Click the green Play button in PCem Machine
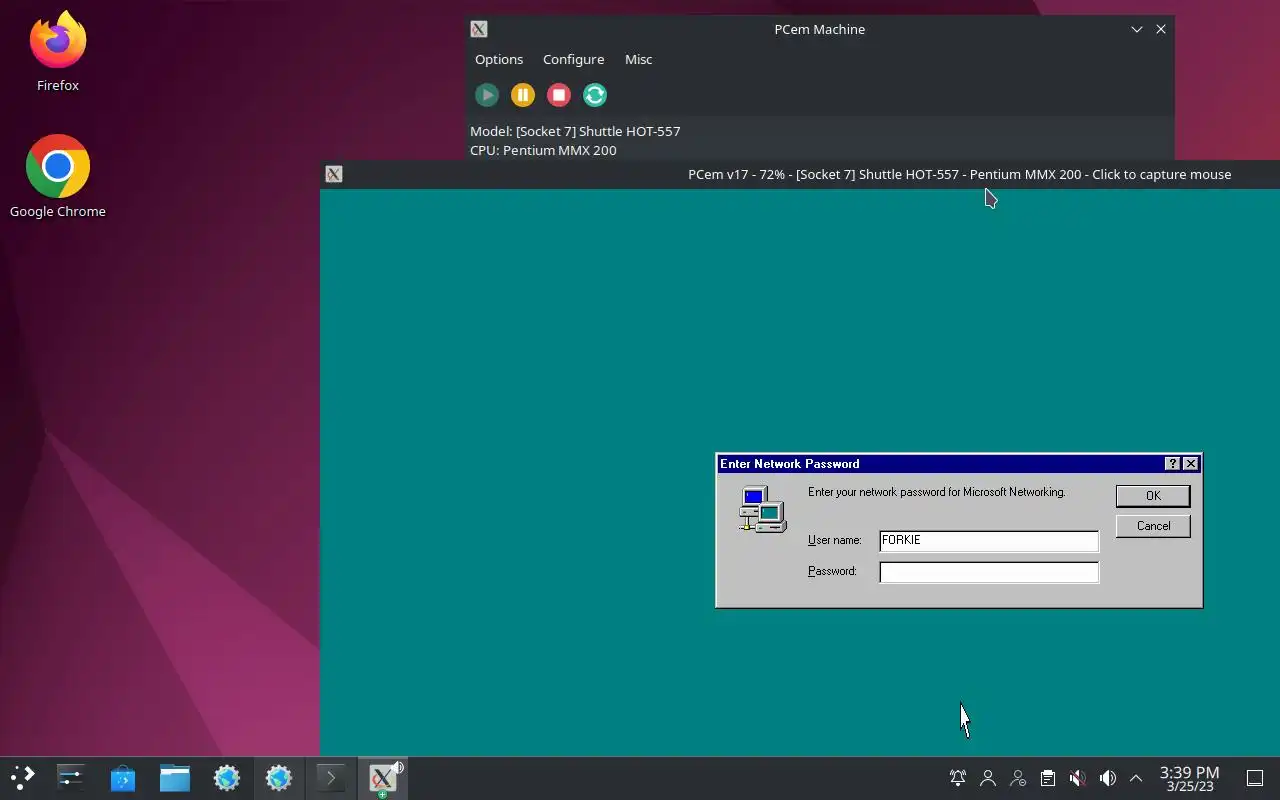The width and height of the screenshot is (1280, 800). (487, 95)
